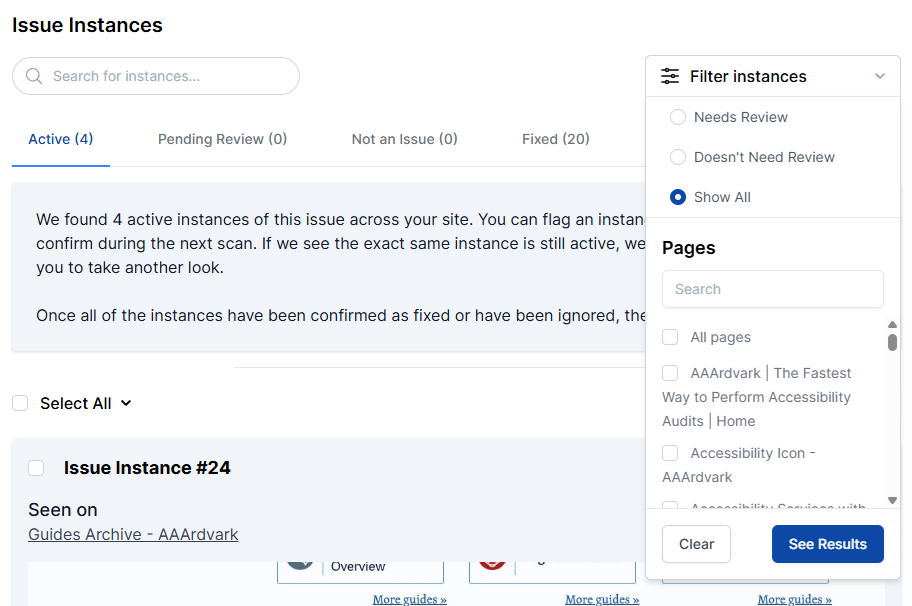Expand the Select All dropdown arrow

pos(126,404)
